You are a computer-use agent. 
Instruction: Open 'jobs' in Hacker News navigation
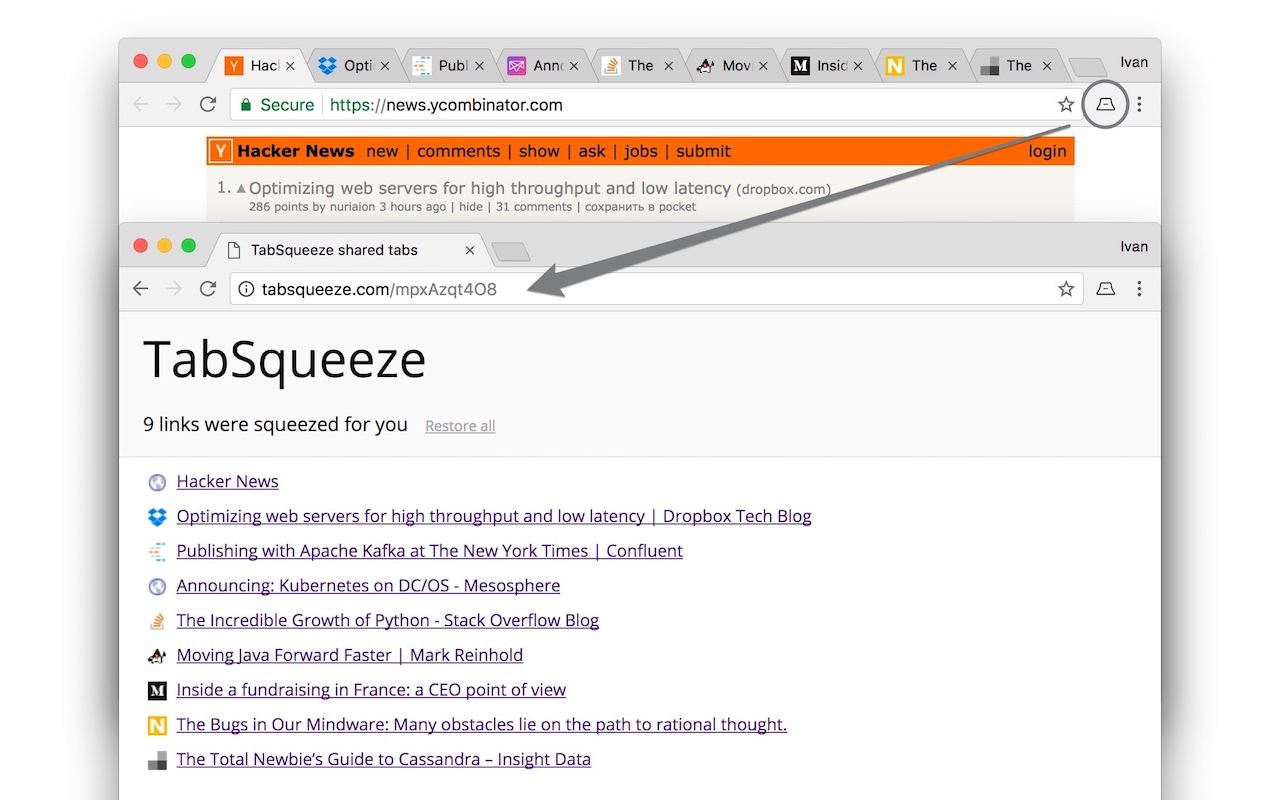641,151
